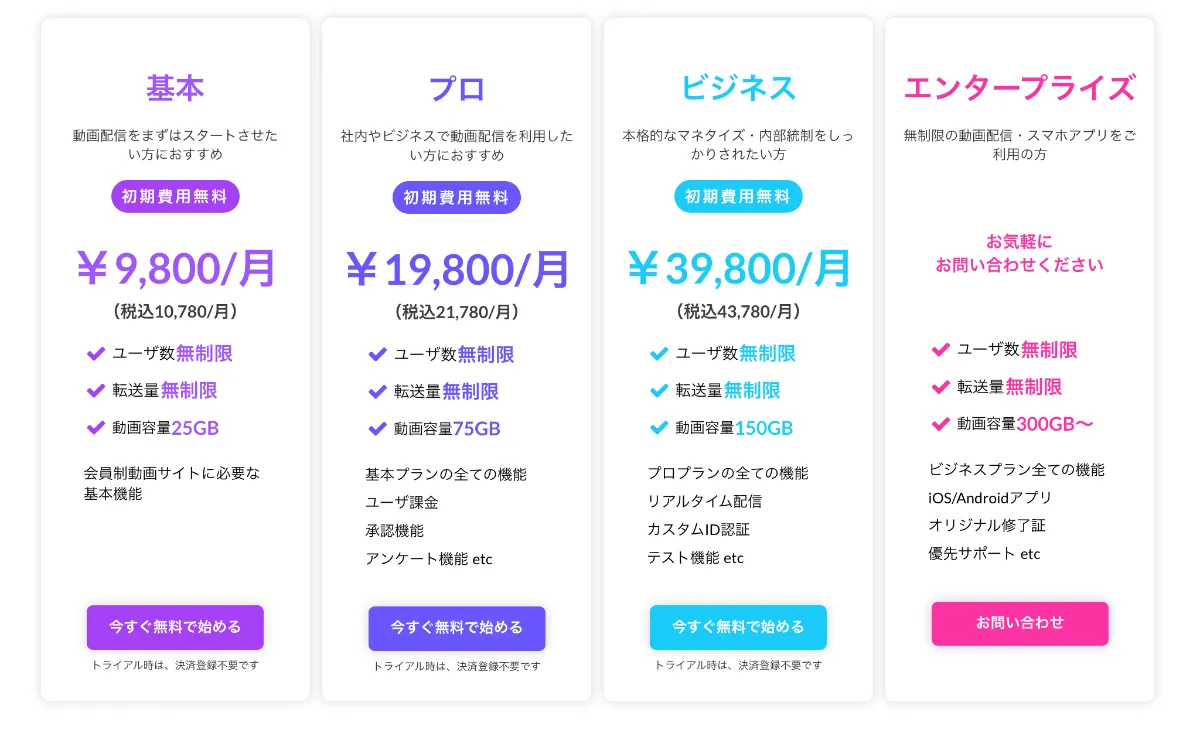Click the checkmark icon beside 基本 plan 転送量
The height and width of the screenshot is (732, 1200).
coord(96,391)
